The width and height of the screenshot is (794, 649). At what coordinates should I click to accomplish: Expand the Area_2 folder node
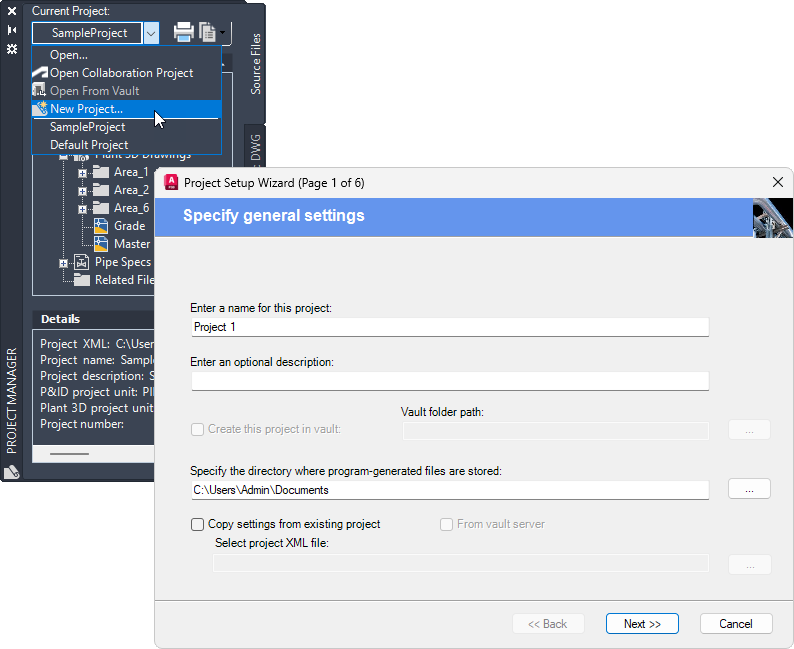point(82,191)
